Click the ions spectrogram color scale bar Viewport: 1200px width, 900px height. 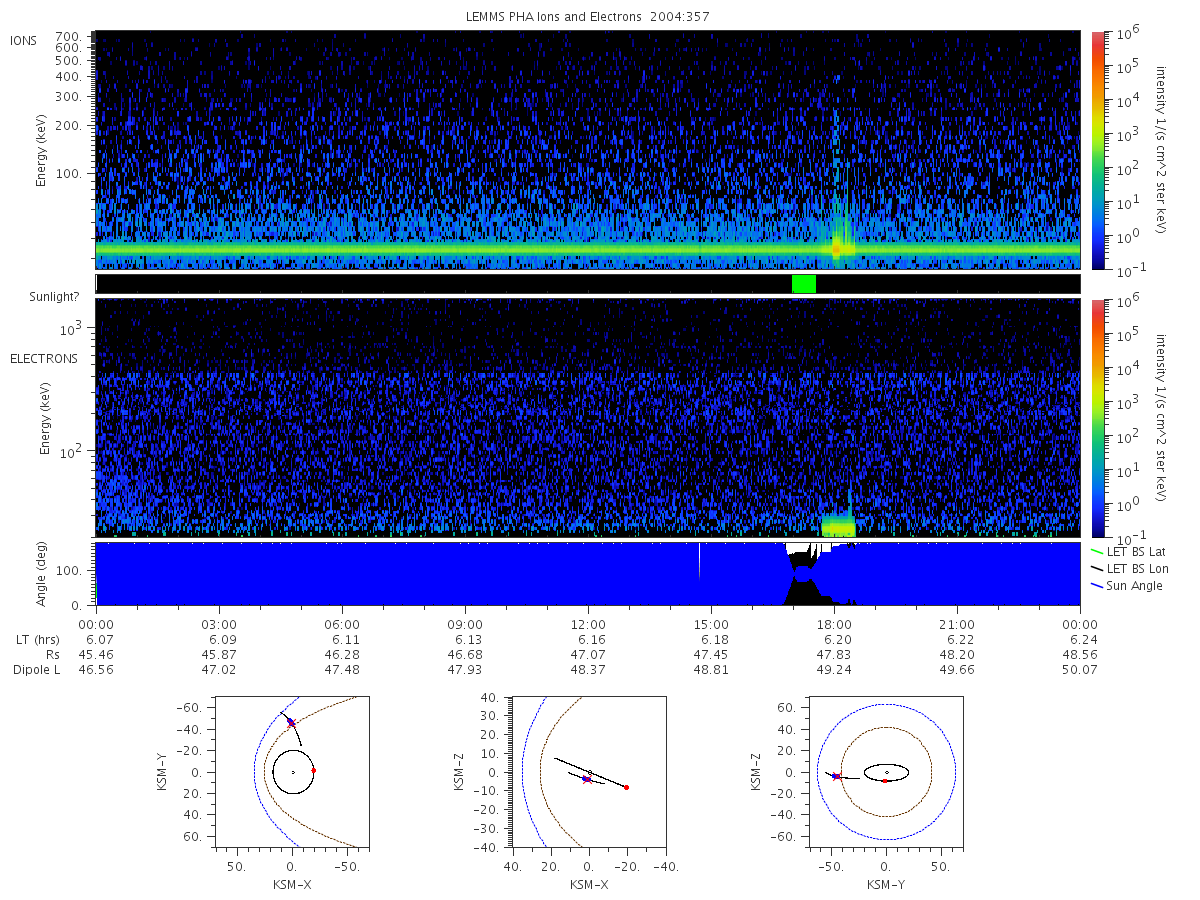pos(1097,150)
